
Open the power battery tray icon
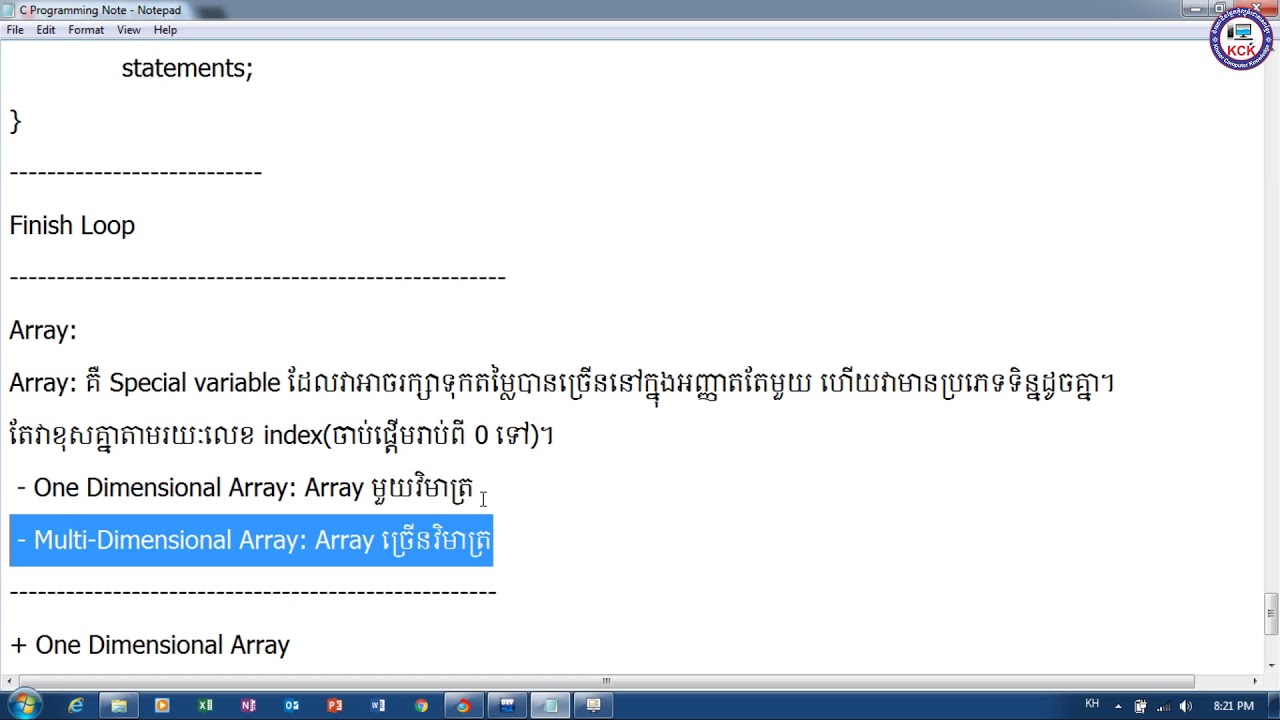[x=1140, y=706]
